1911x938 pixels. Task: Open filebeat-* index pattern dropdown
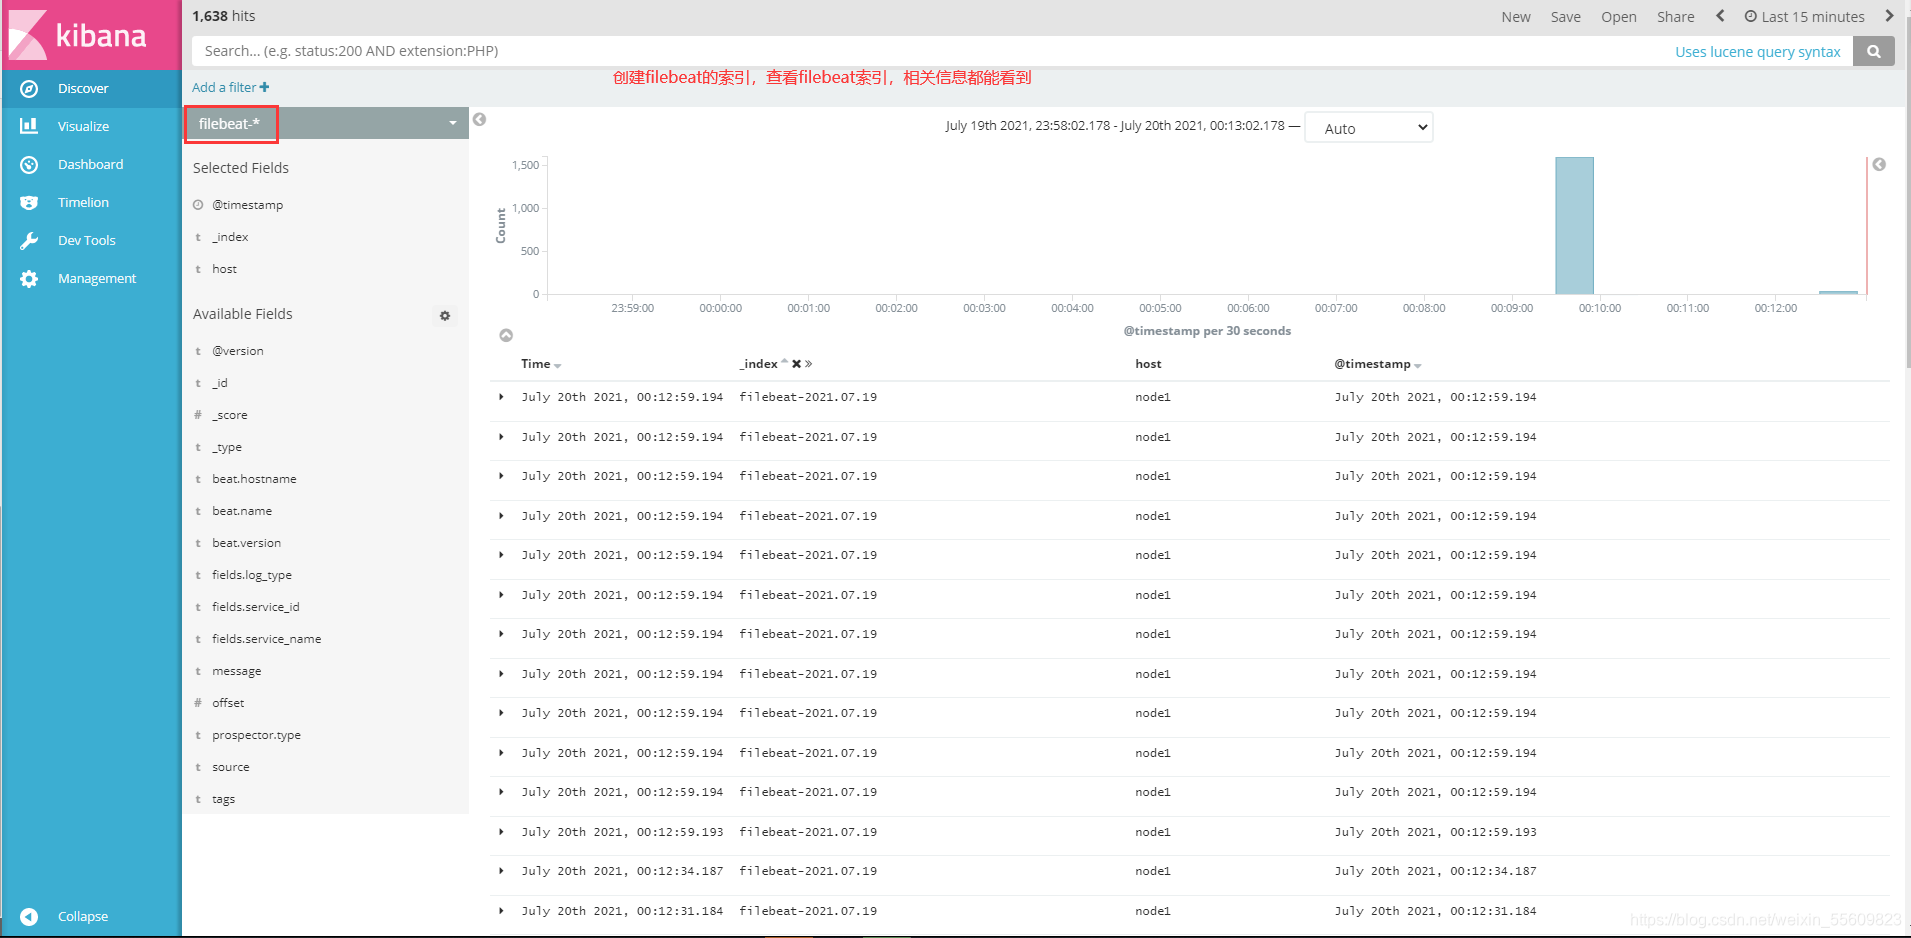coord(326,123)
